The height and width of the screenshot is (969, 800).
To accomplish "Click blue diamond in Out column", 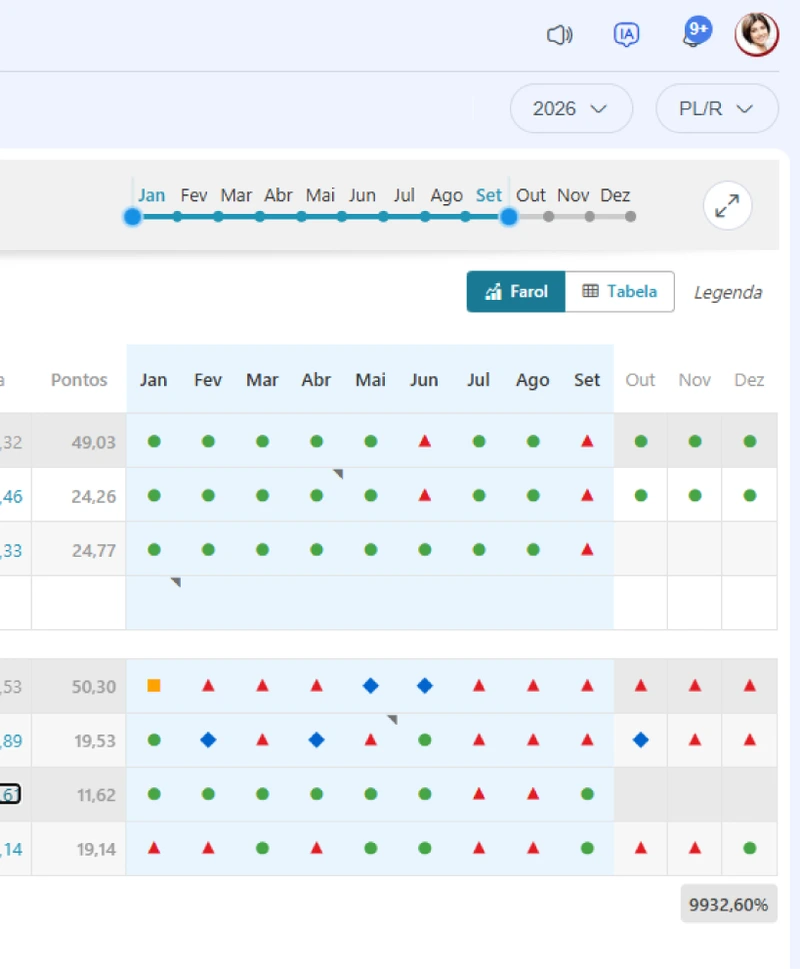I will tap(641, 740).
